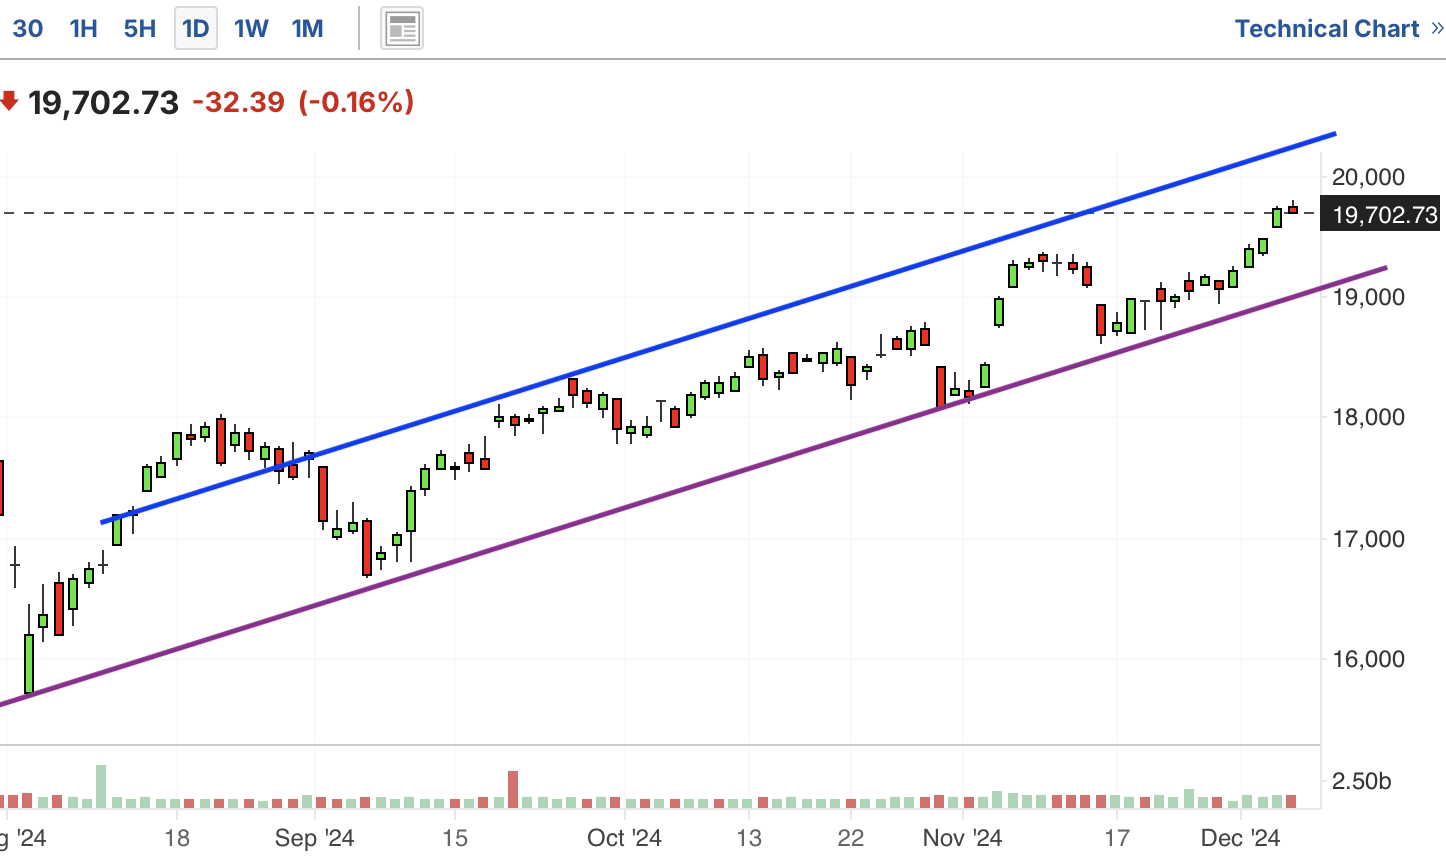The width and height of the screenshot is (1446, 856).
Task: Click the (-0.16%) percent change
Action: coord(356,102)
